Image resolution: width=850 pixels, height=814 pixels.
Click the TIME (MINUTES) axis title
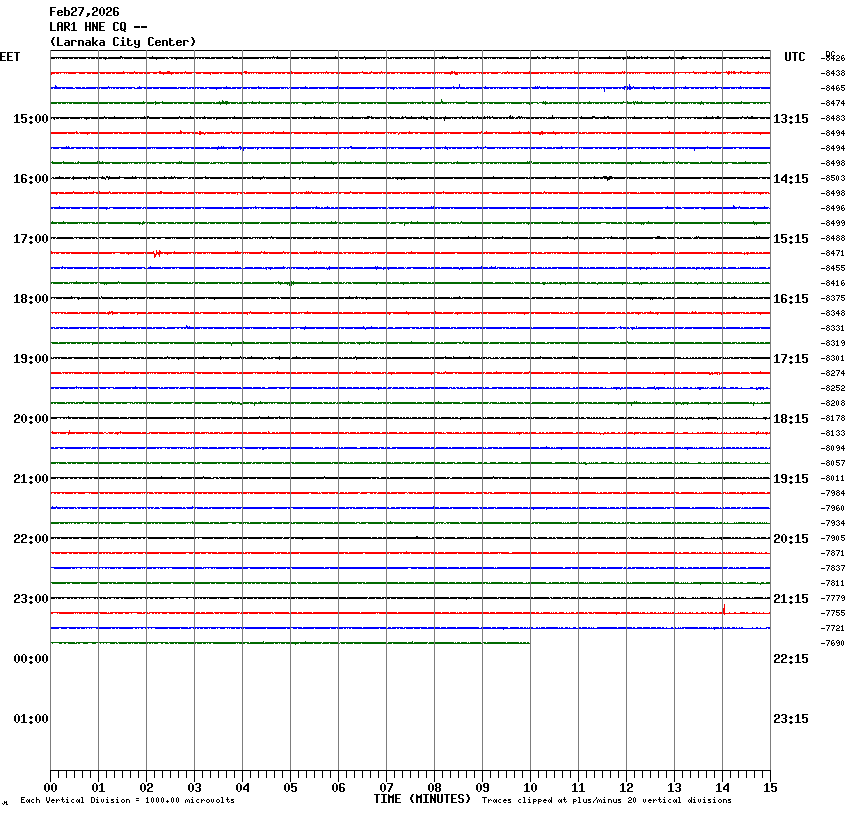[422, 799]
